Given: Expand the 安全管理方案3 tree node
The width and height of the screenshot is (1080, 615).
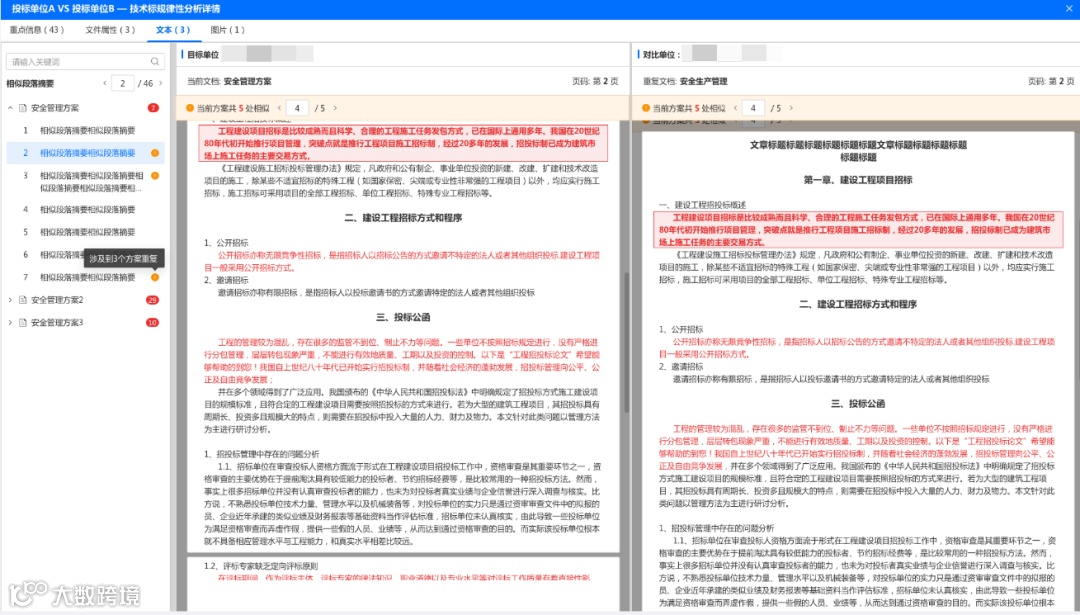Looking at the screenshot, I should [x=10, y=323].
